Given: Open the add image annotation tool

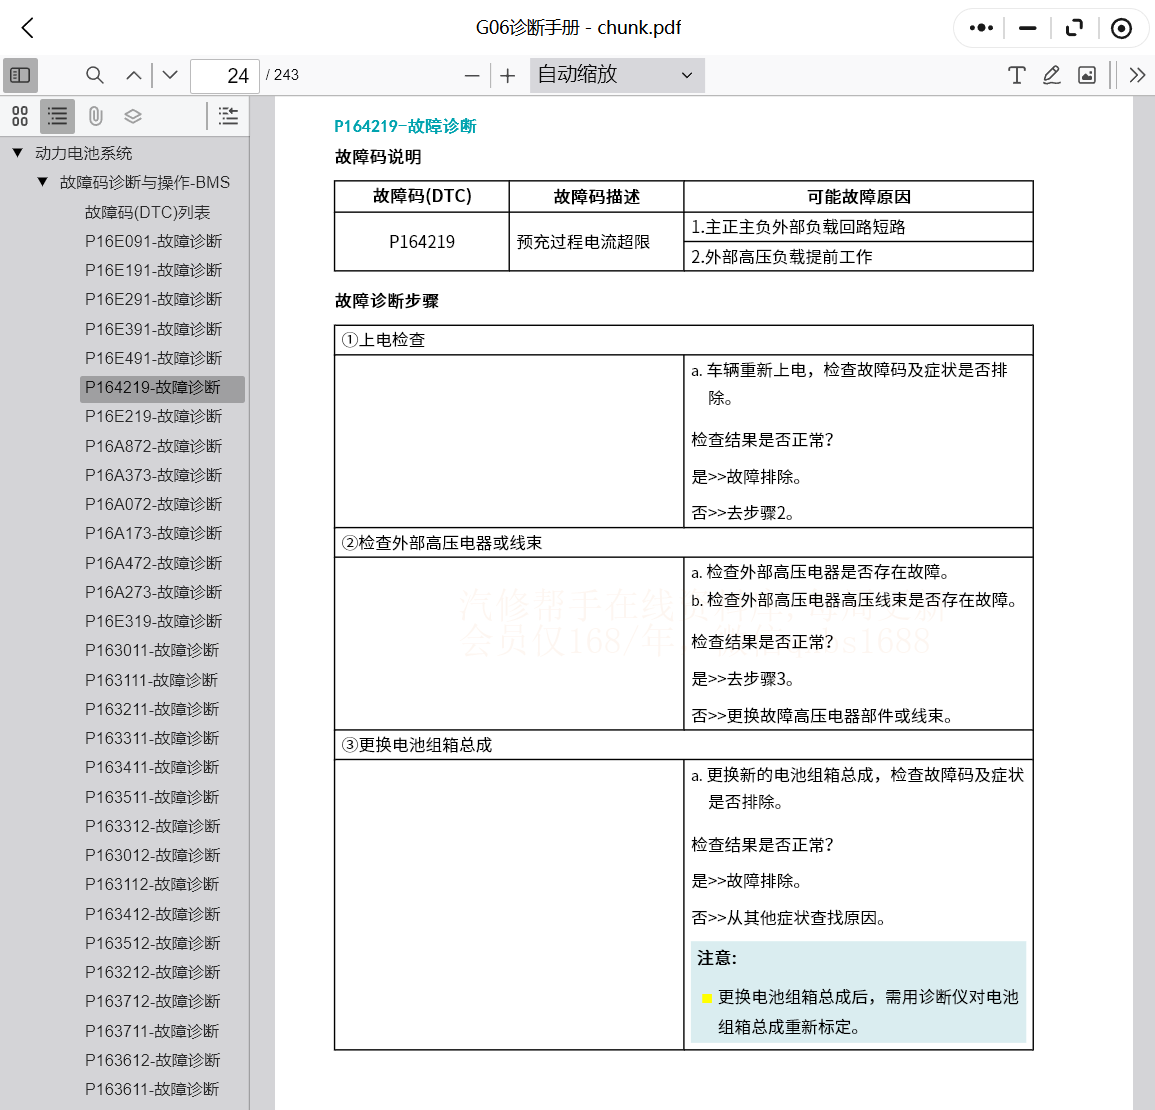Looking at the screenshot, I should pyautogui.click(x=1086, y=75).
